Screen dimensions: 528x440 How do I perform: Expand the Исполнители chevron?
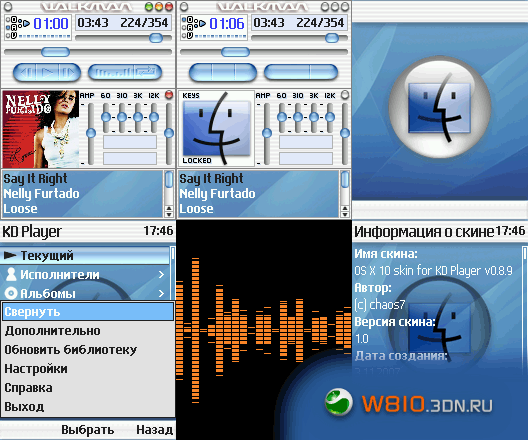pos(162,275)
